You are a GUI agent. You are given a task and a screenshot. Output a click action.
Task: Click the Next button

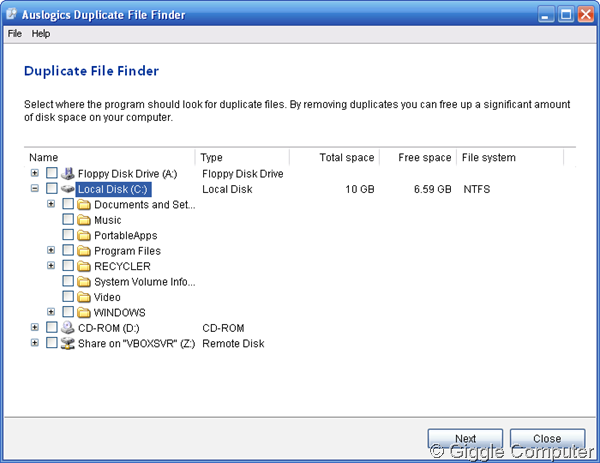(465, 439)
